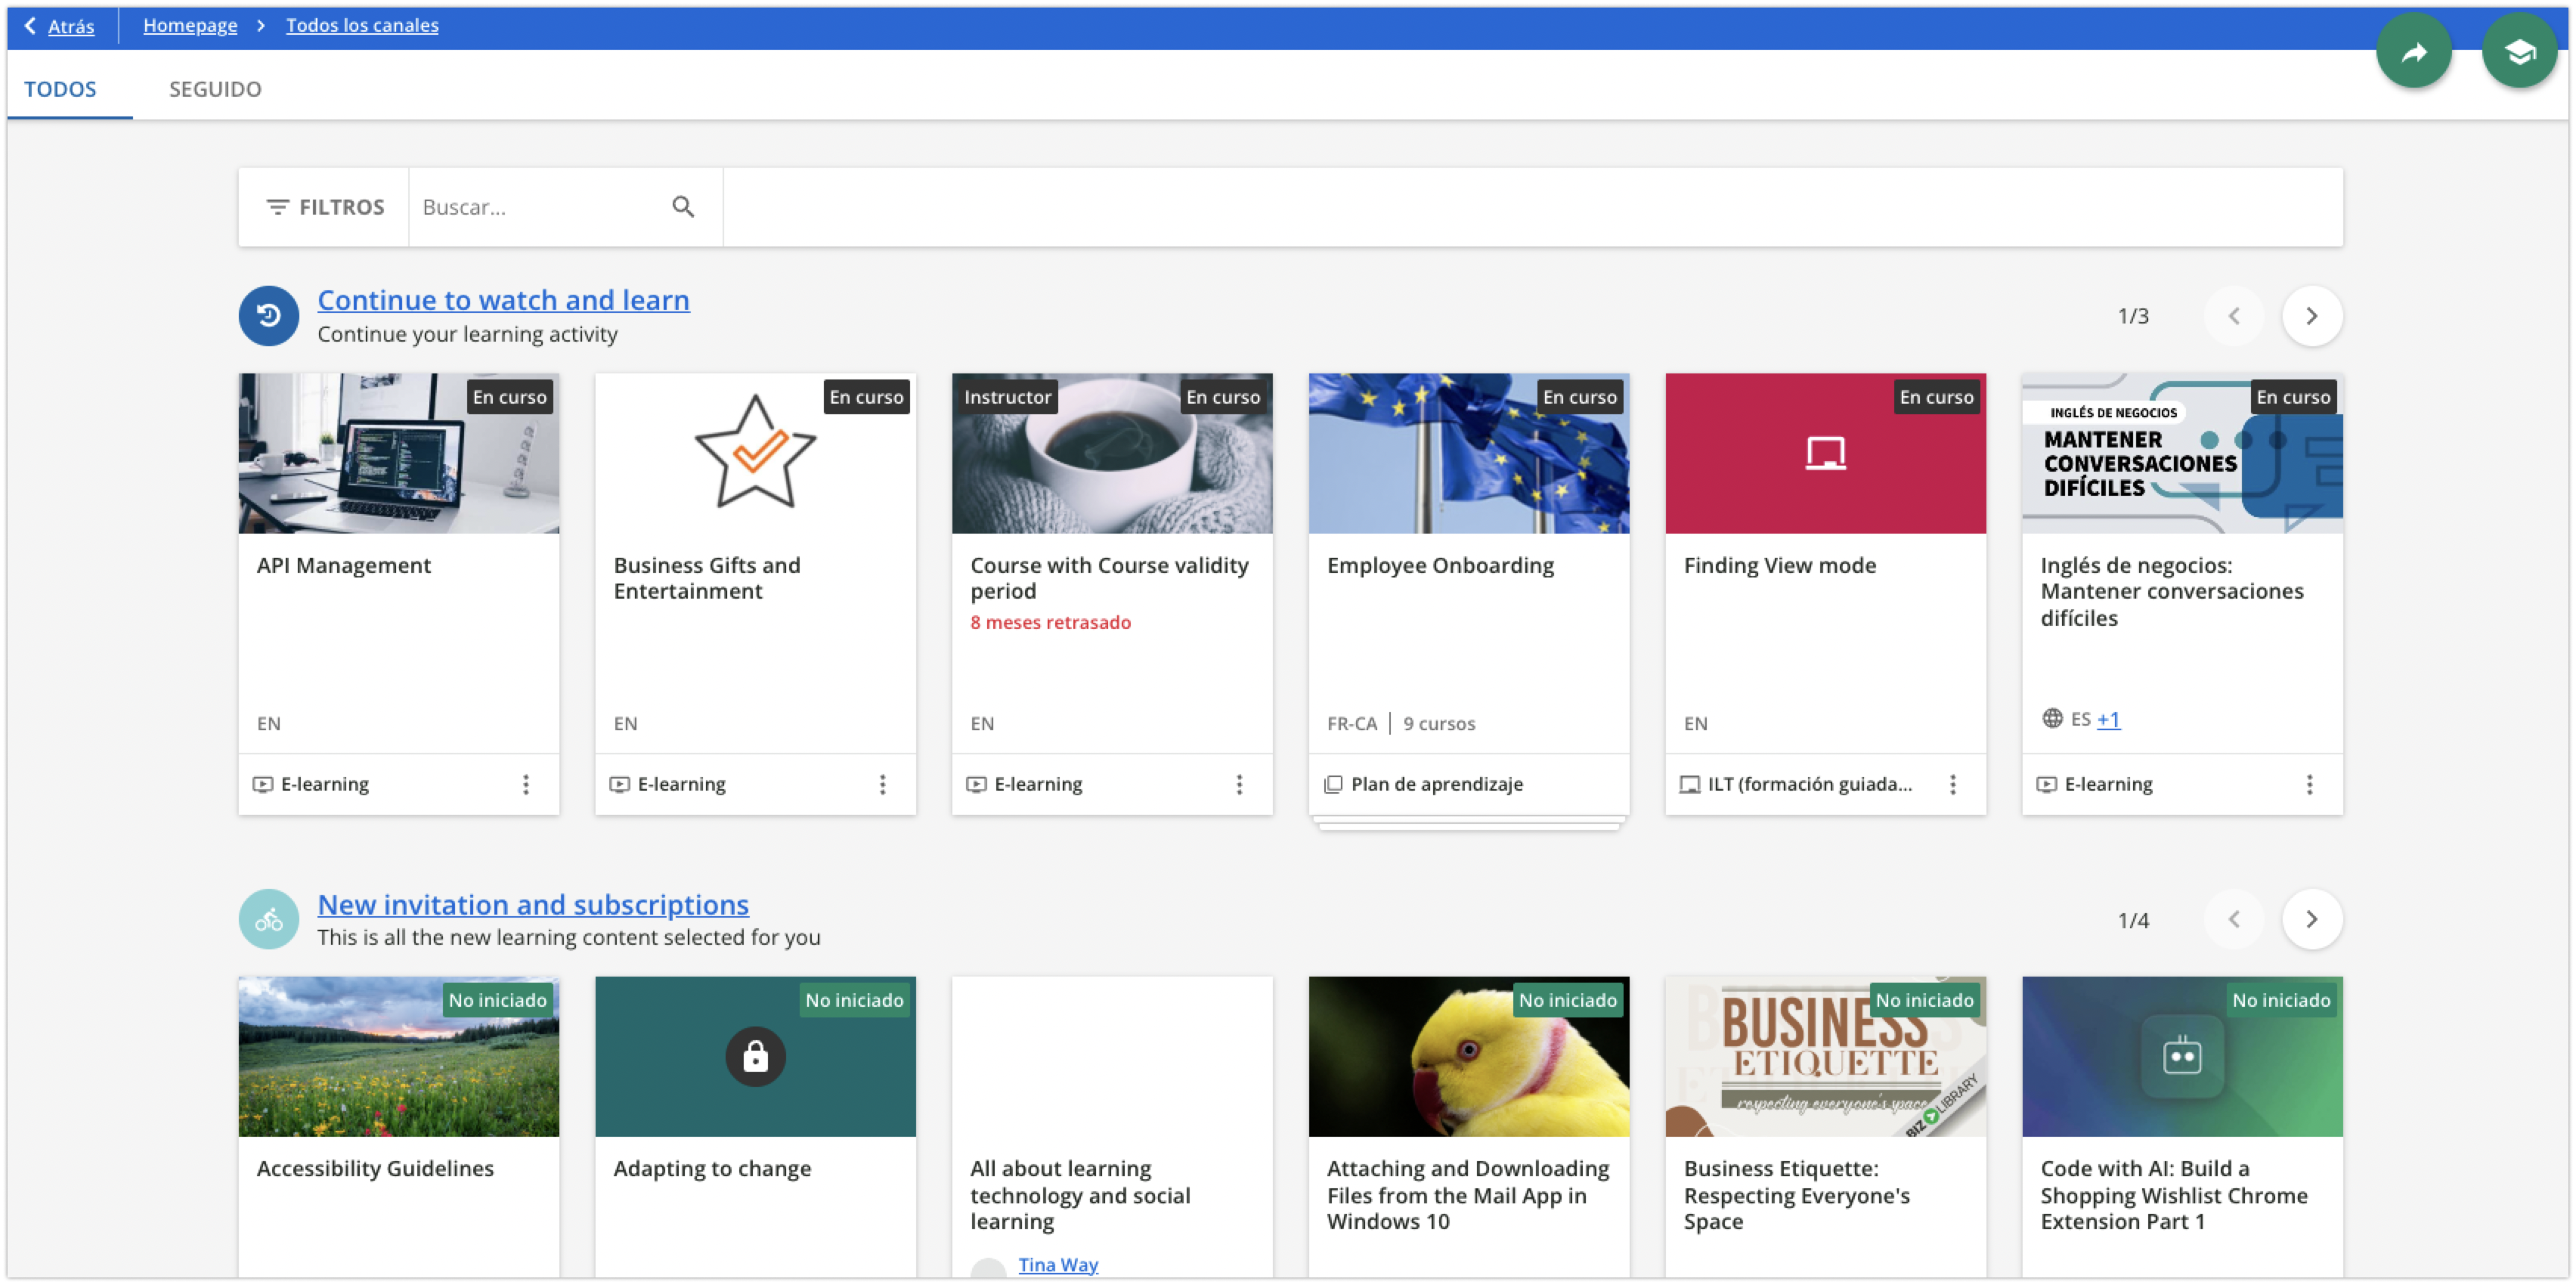Open three-dot menu on Finding View mode card
This screenshot has height=1285, width=2576.
click(1952, 785)
